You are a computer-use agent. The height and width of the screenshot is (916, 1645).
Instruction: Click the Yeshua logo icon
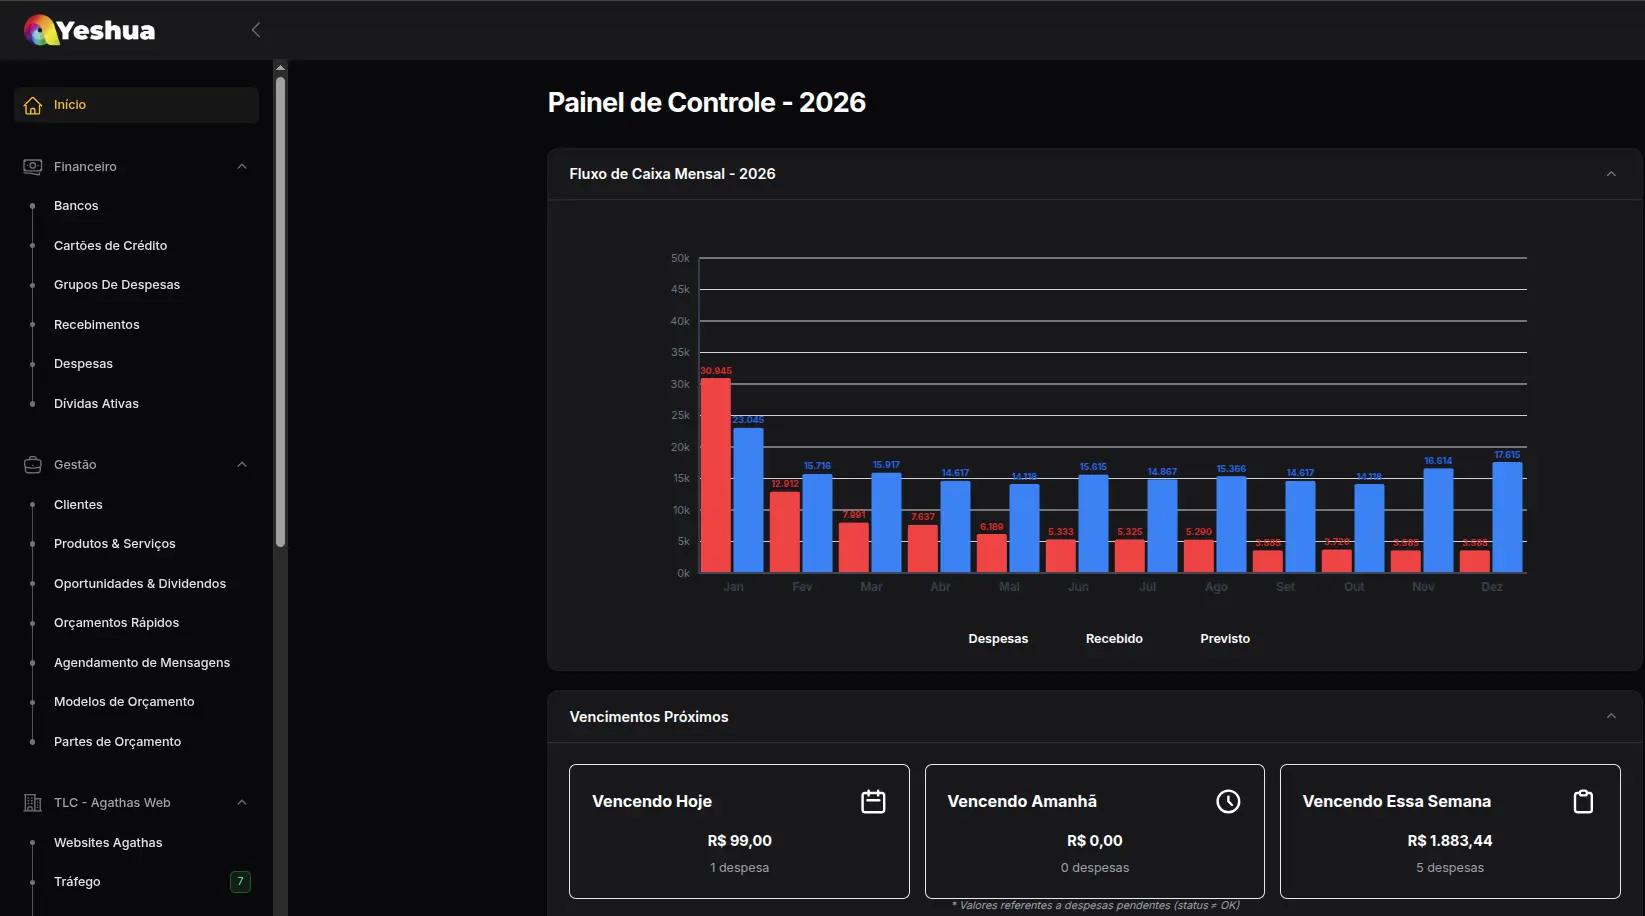point(40,30)
